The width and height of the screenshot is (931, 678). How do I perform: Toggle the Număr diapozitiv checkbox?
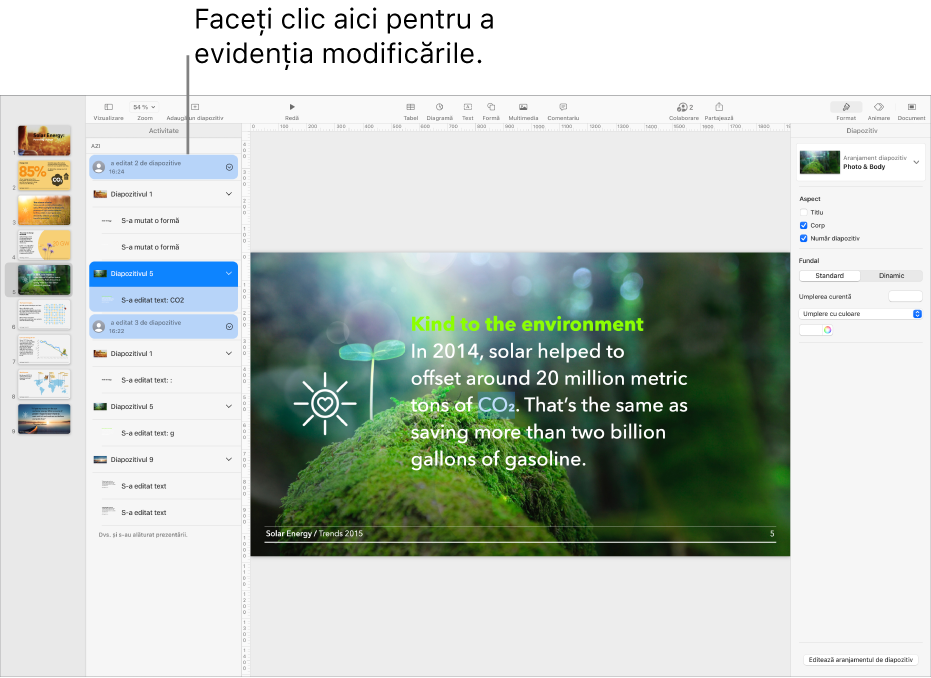pos(804,239)
